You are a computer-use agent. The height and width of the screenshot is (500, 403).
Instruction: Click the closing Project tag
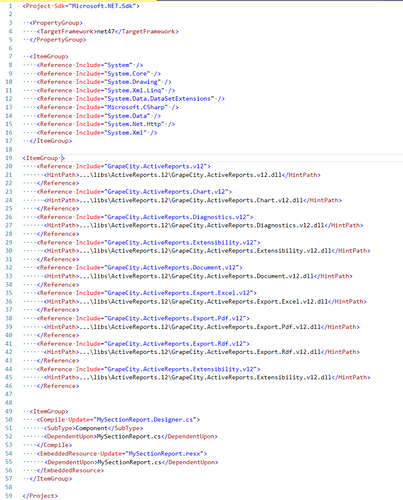[x=40, y=496]
